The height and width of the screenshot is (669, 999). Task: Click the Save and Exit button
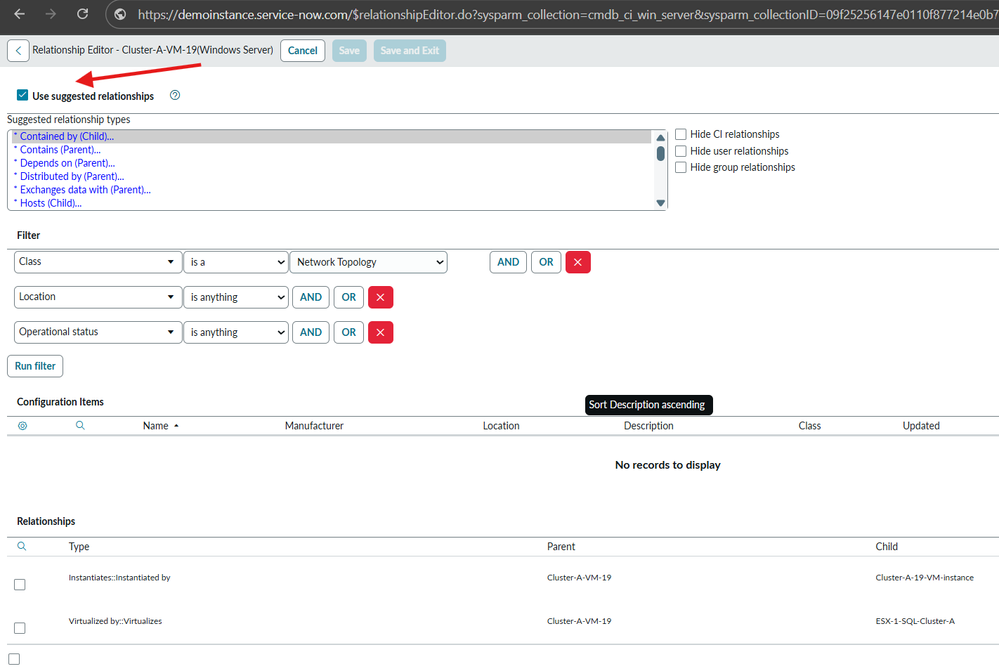[410, 50]
